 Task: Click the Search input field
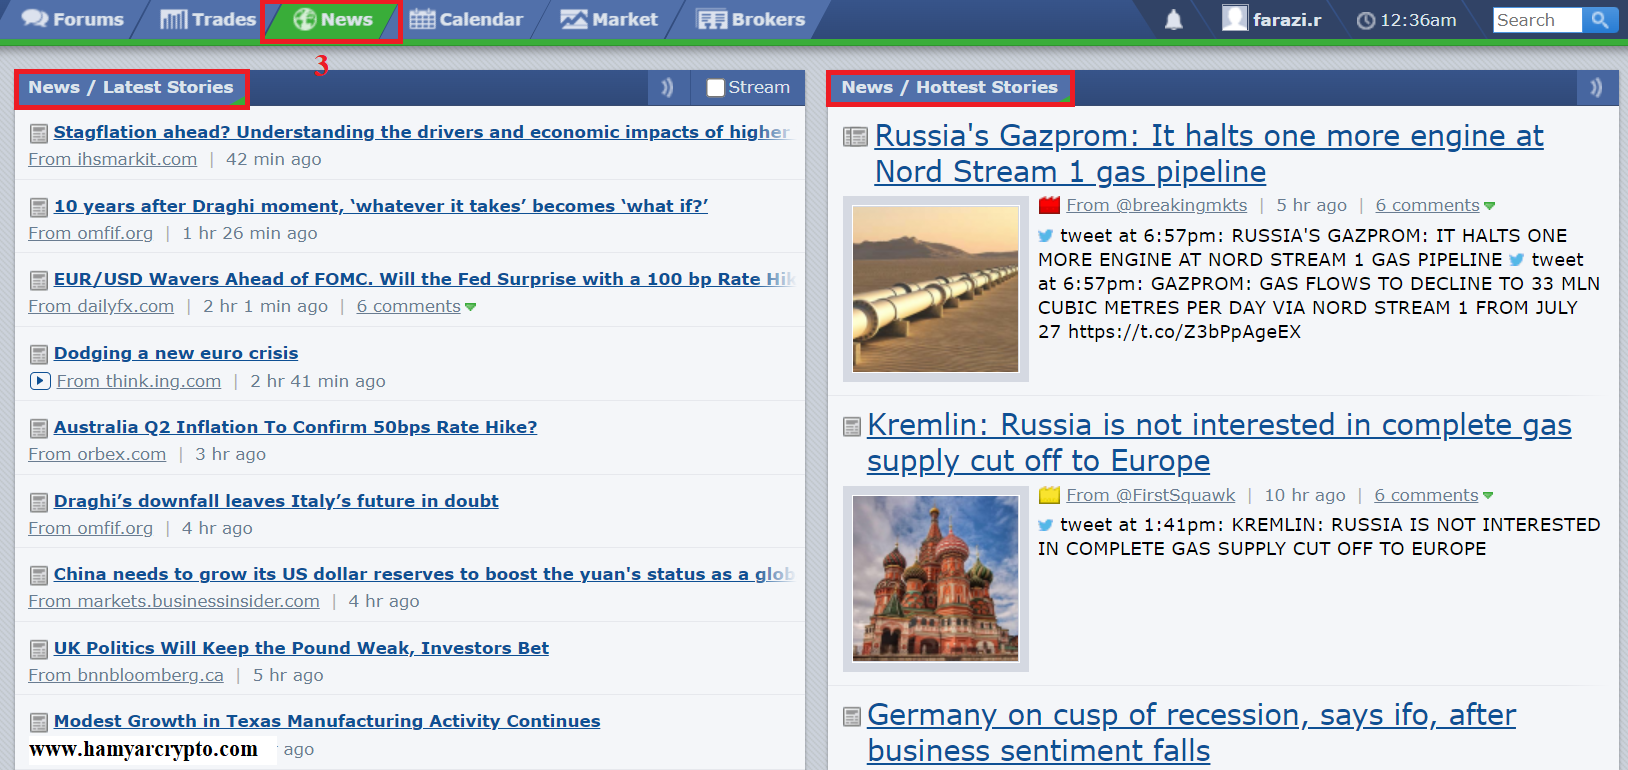click(1536, 20)
